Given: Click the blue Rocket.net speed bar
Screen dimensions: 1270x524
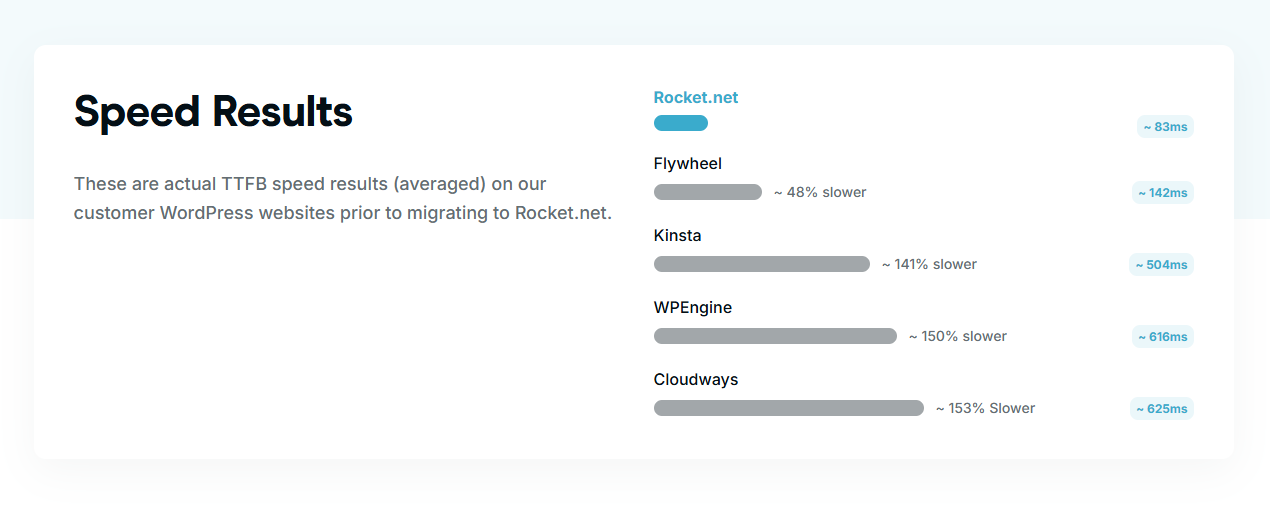Looking at the screenshot, I should tap(681, 123).
